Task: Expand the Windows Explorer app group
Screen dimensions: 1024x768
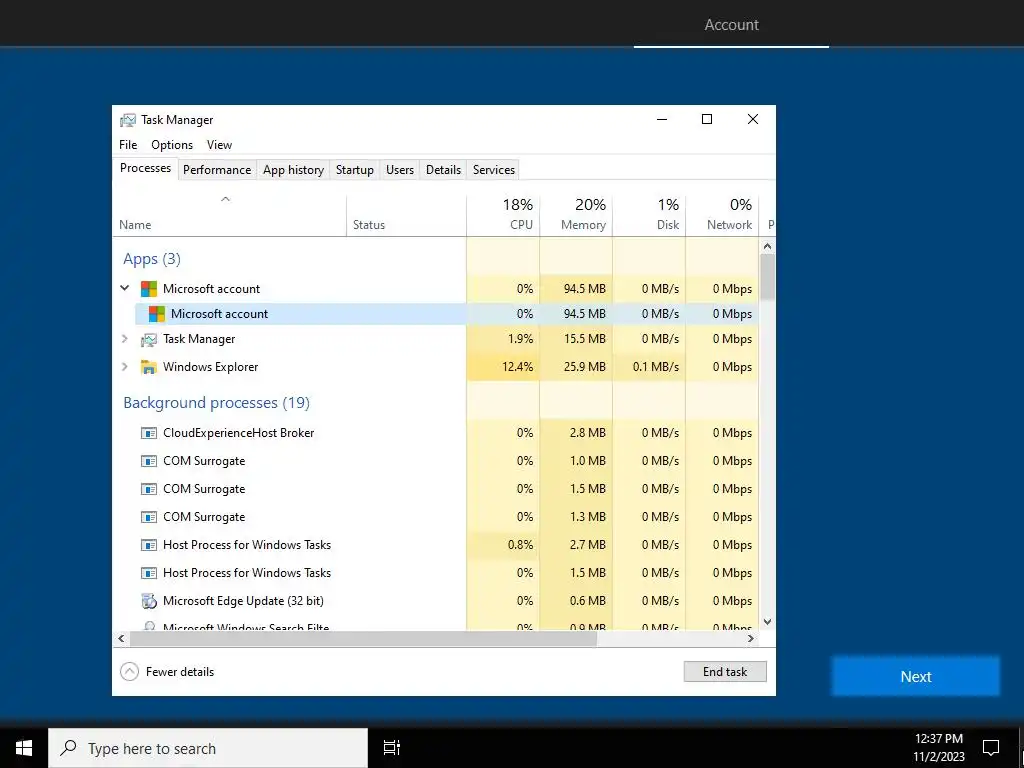Action: tap(125, 367)
